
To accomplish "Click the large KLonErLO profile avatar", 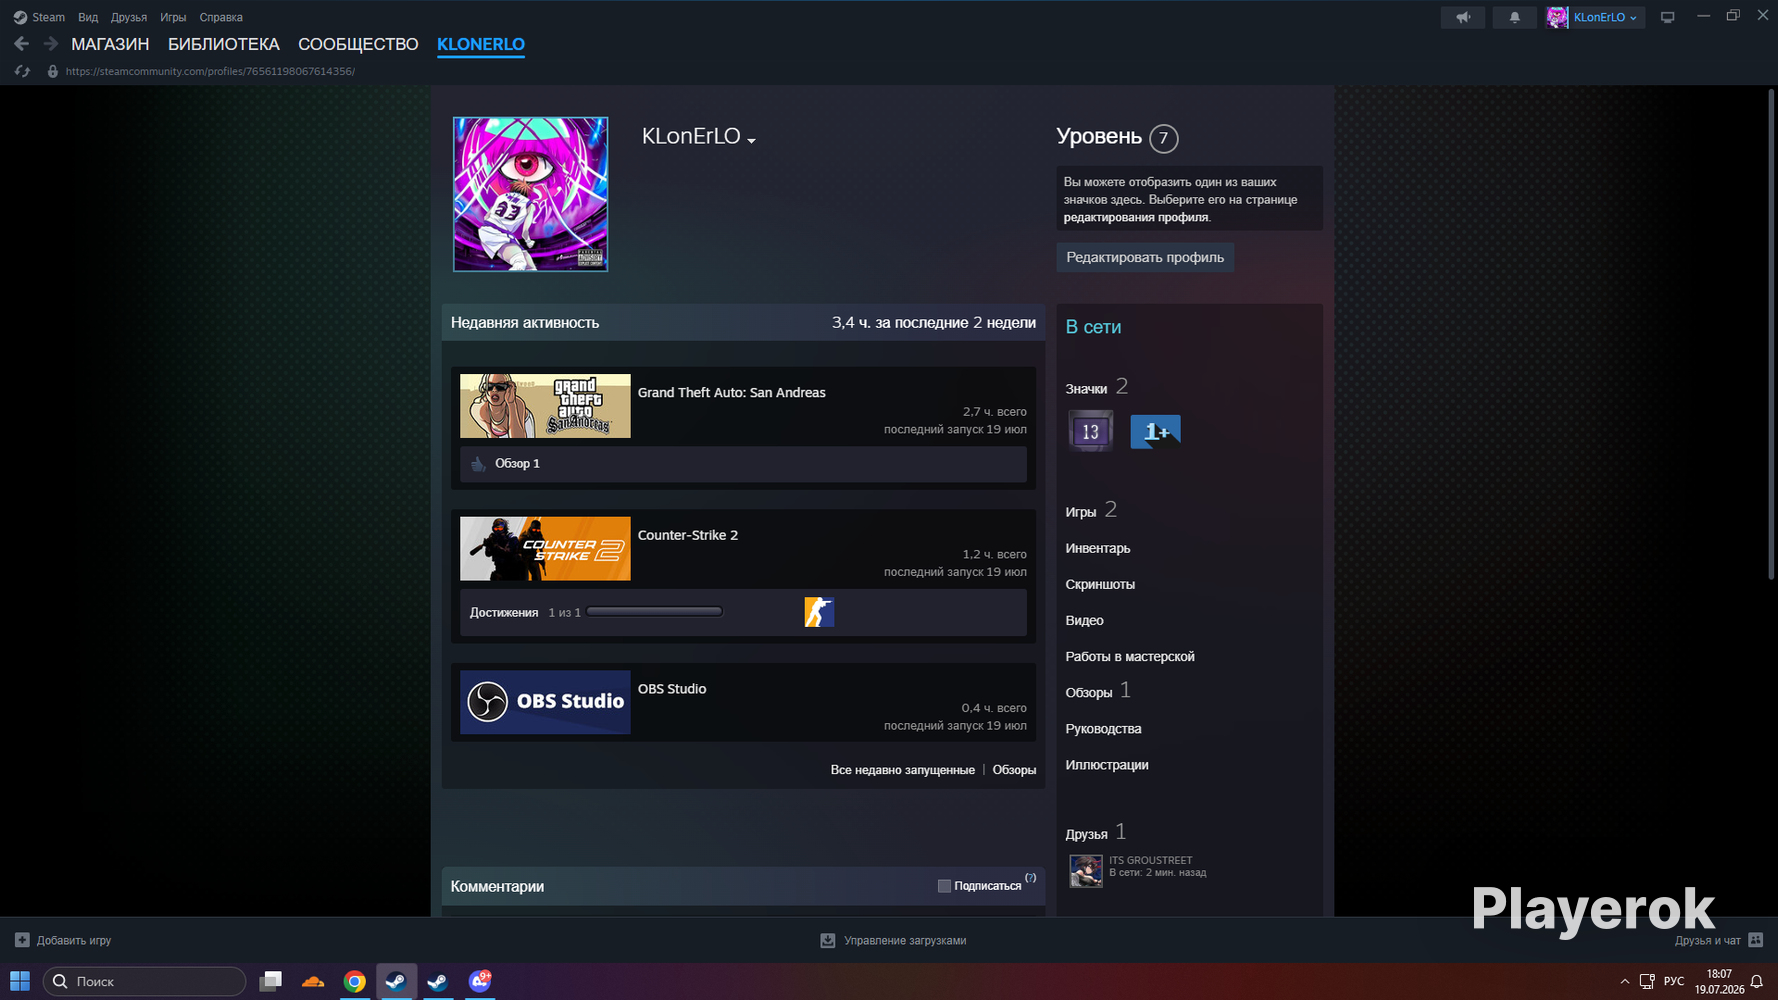I will (530, 194).
